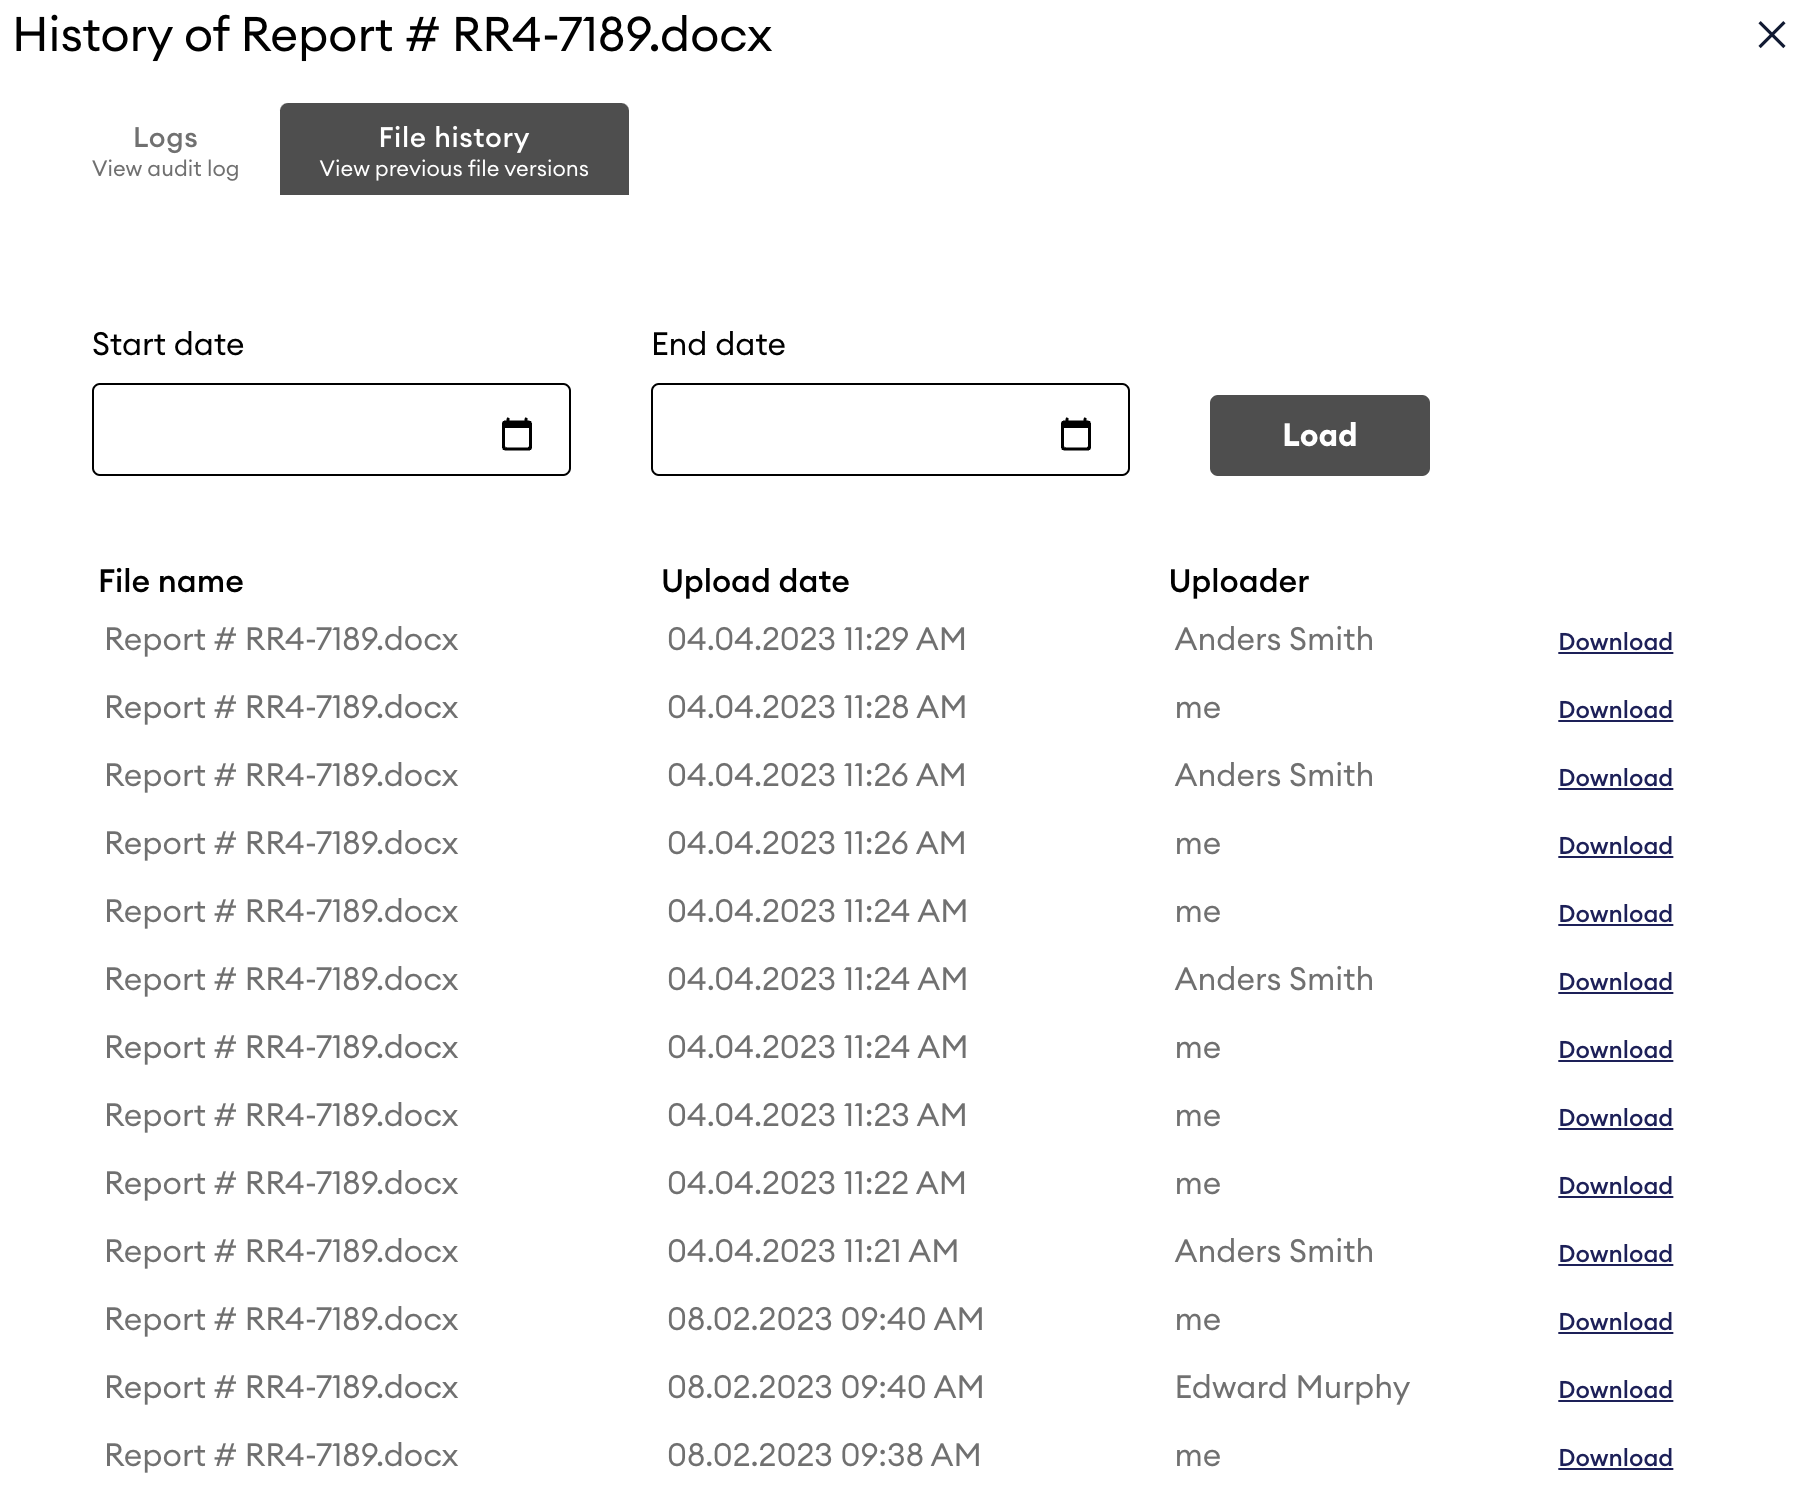This screenshot has width=1800, height=1492.
Task: Focus the Start date input field
Action: coord(331,429)
